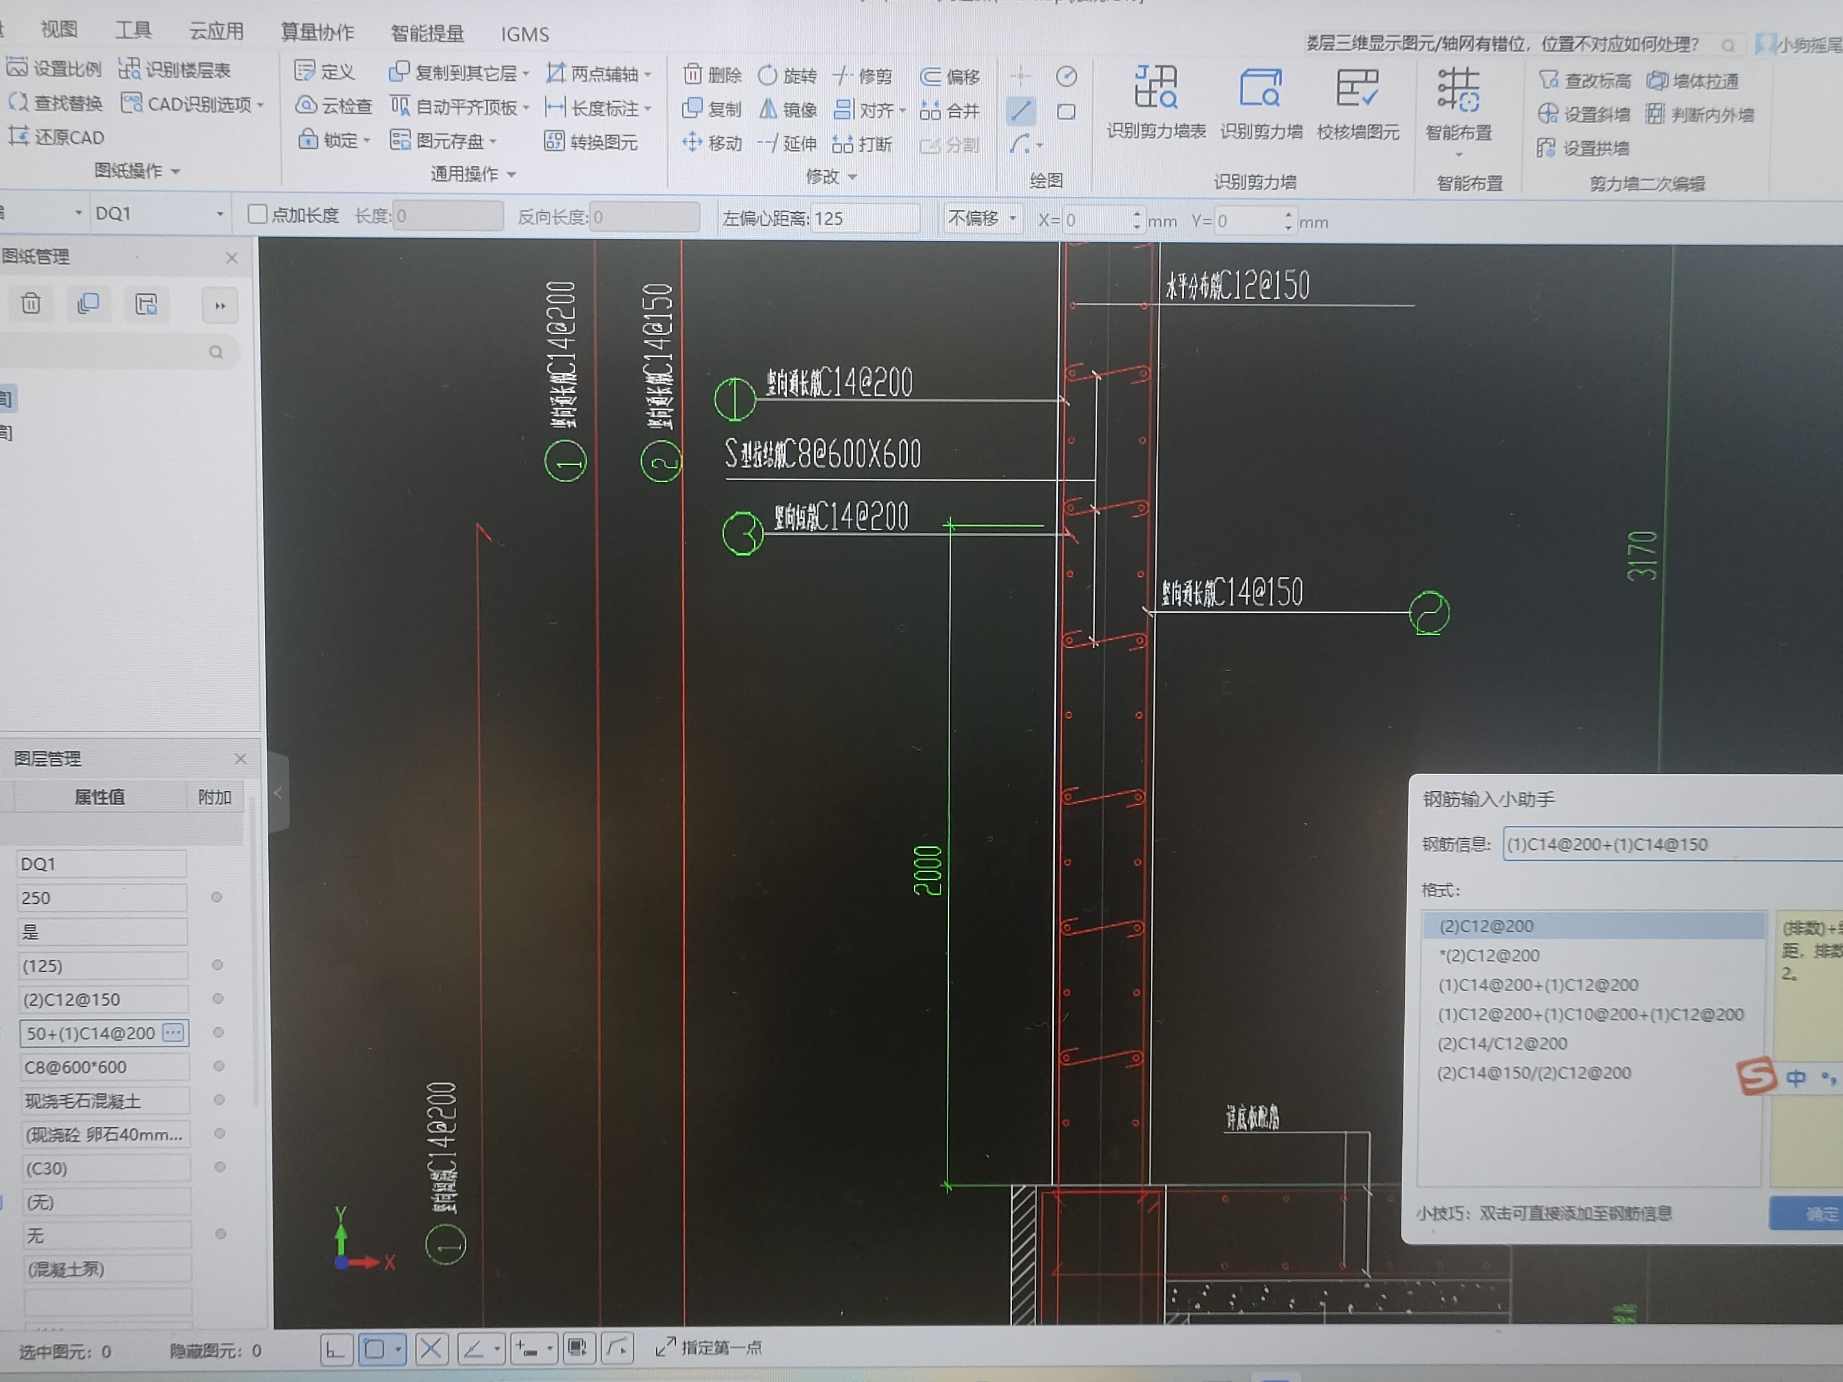
Task: Click the 智能布置 icon
Action: [1458, 92]
